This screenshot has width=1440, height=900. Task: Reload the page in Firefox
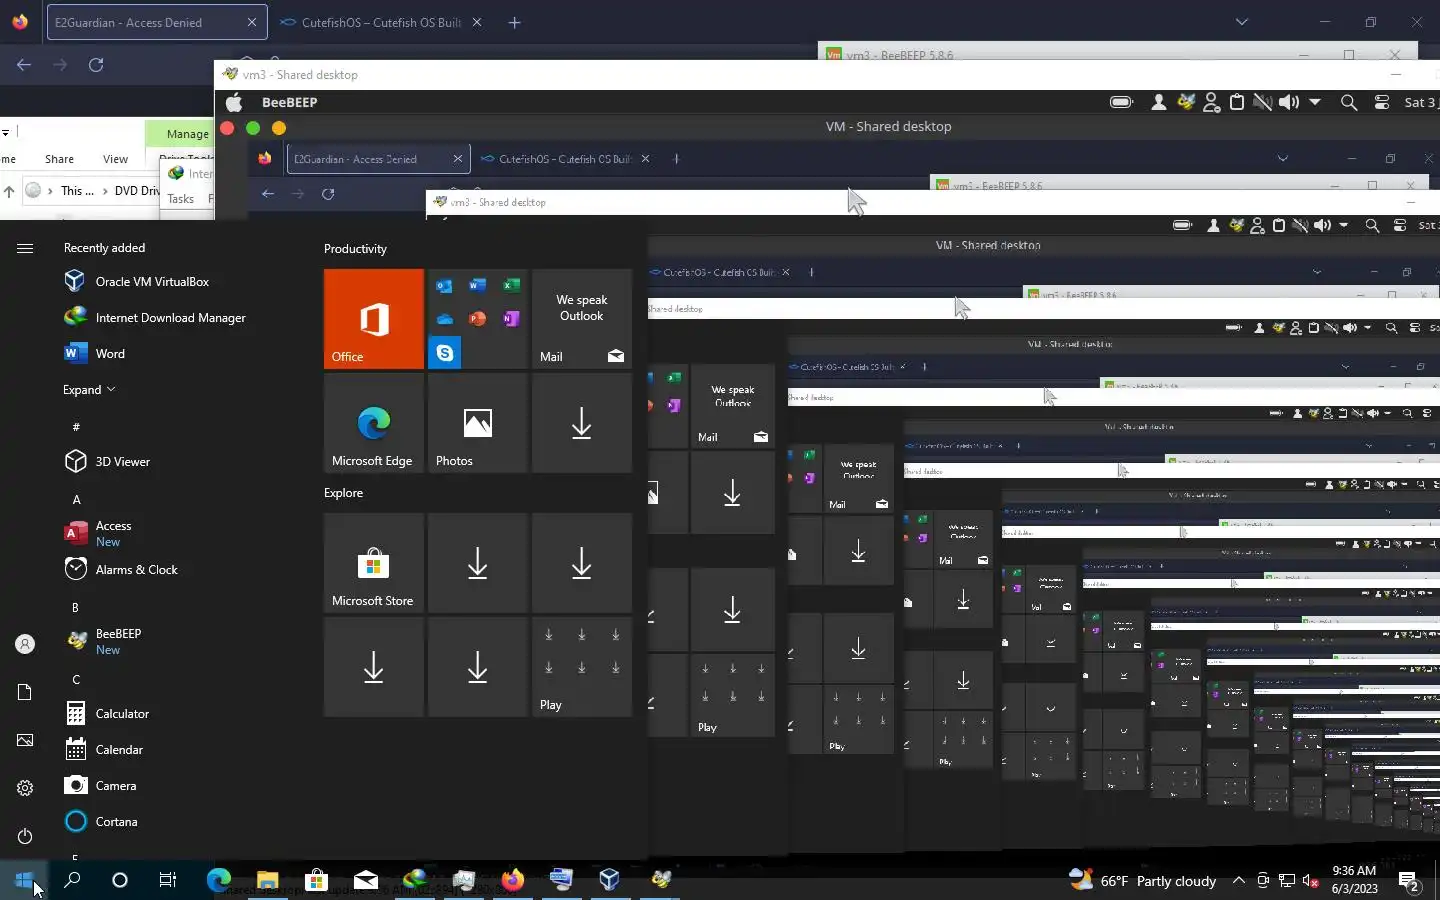click(x=96, y=65)
